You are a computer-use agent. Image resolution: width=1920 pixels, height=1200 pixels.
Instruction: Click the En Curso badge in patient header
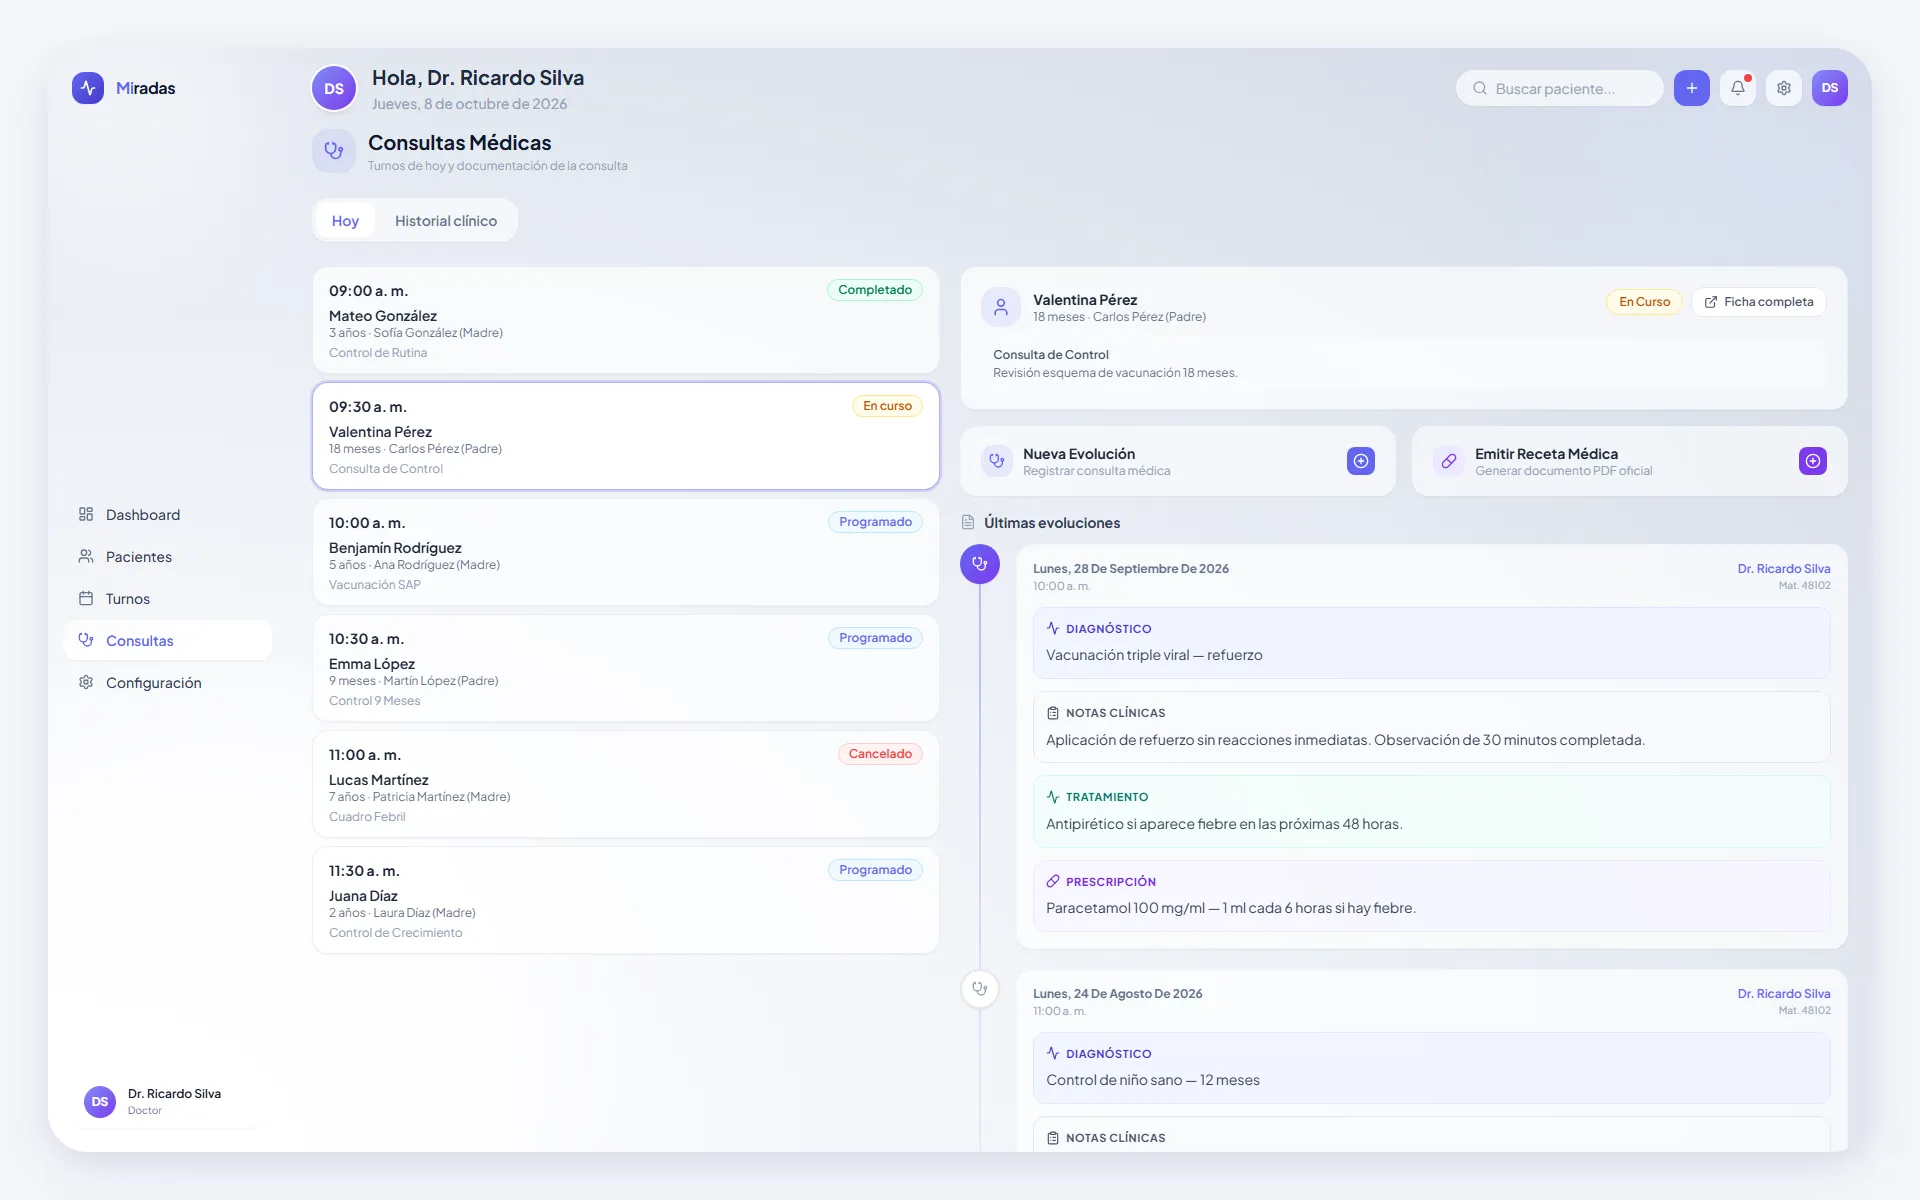(x=1644, y=302)
